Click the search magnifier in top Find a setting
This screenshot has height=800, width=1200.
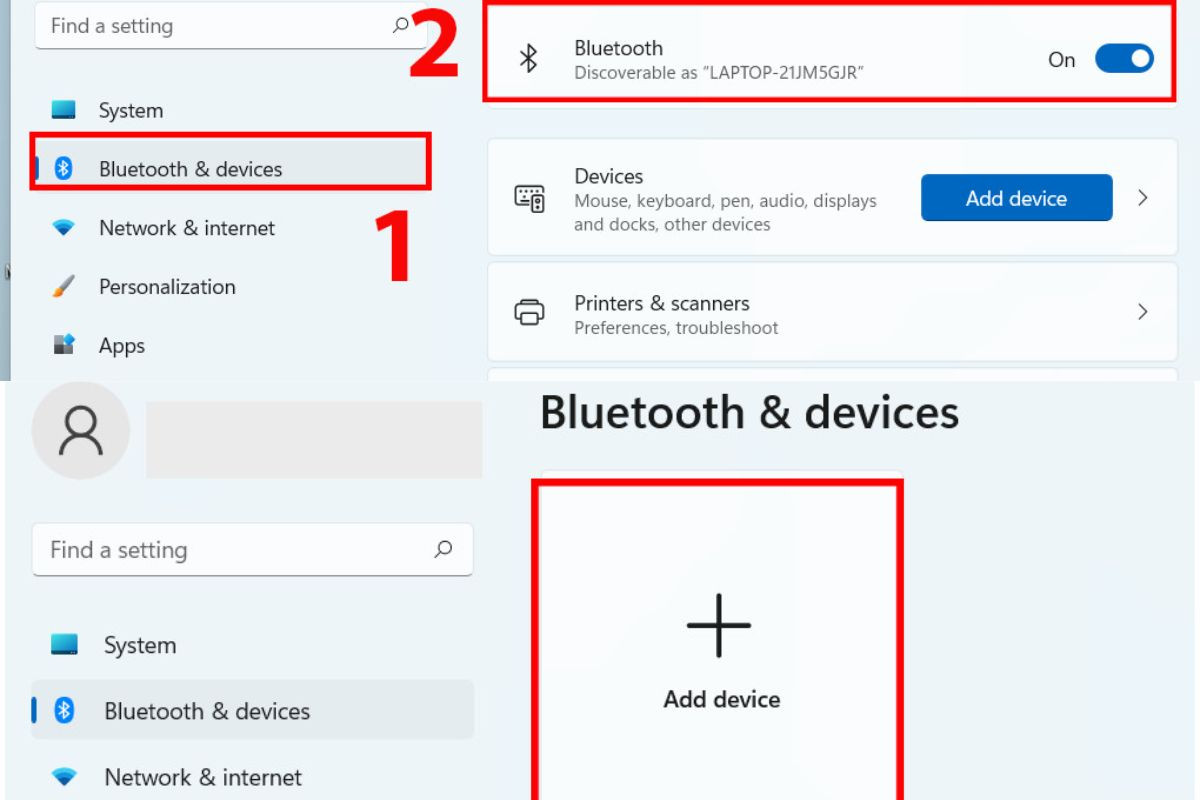pyautogui.click(x=401, y=26)
